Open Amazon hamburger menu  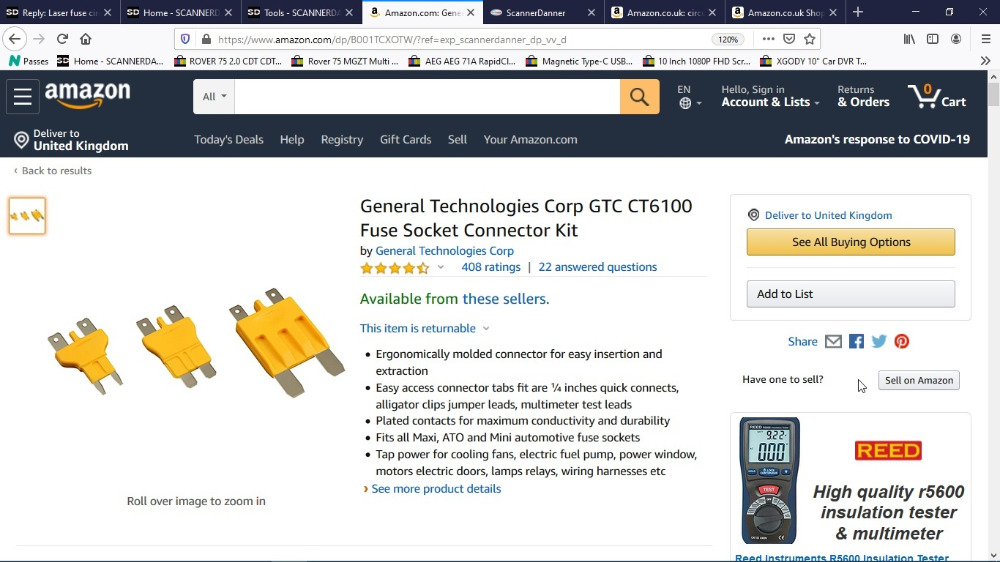[22, 97]
